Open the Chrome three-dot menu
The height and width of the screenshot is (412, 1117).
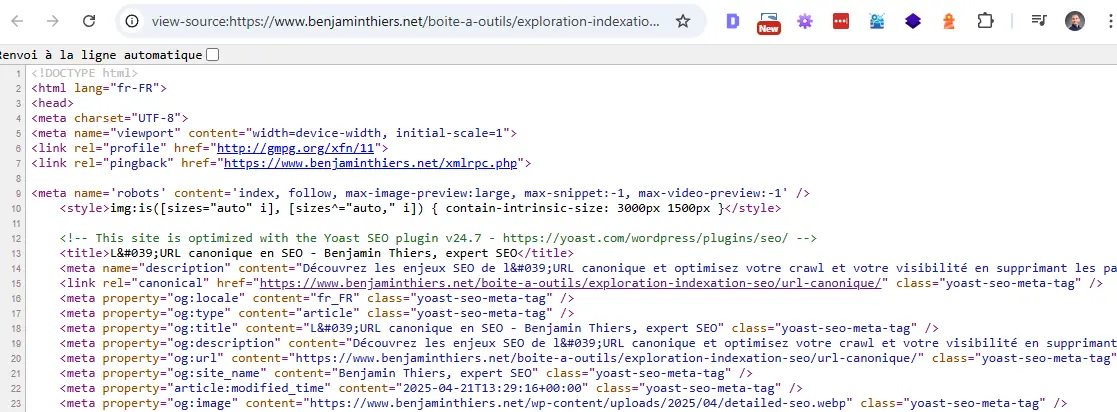pos(1111,21)
